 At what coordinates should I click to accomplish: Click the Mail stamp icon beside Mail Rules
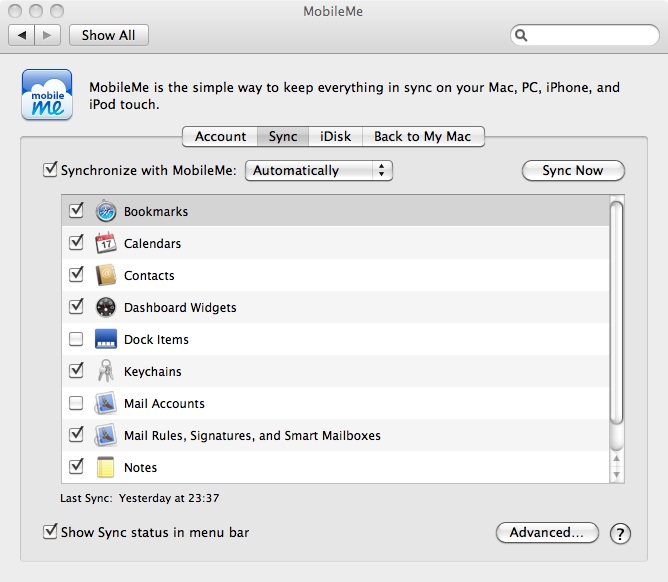point(105,435)
